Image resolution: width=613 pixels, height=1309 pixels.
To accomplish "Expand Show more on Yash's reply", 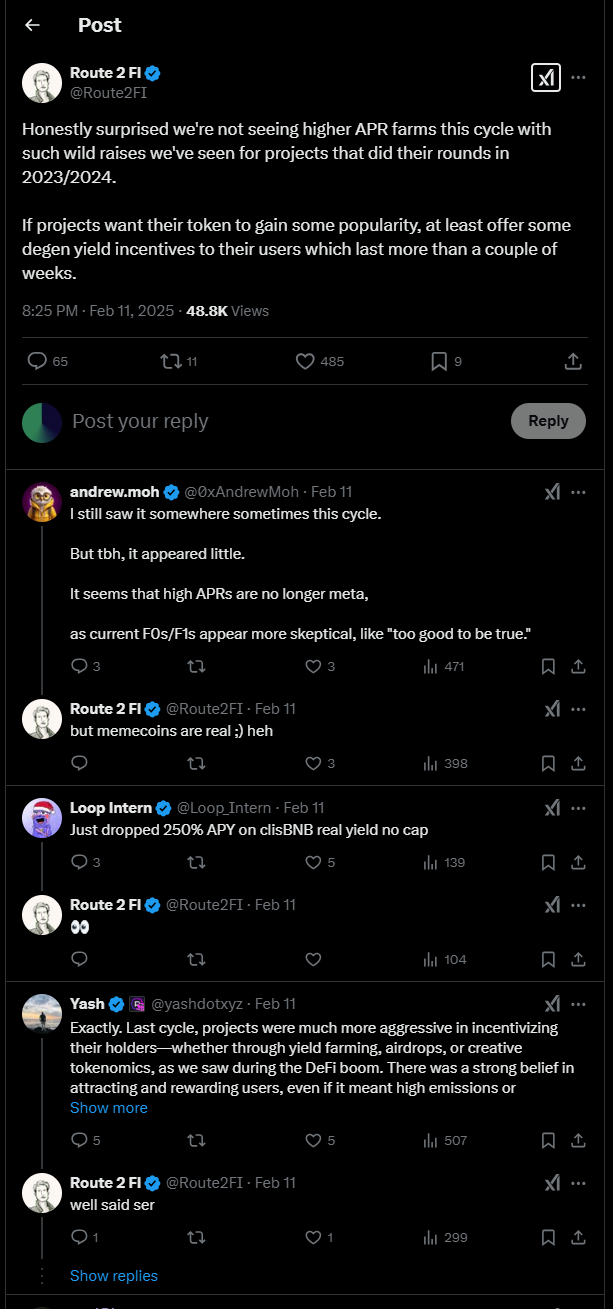I will tap(108, 1108).
